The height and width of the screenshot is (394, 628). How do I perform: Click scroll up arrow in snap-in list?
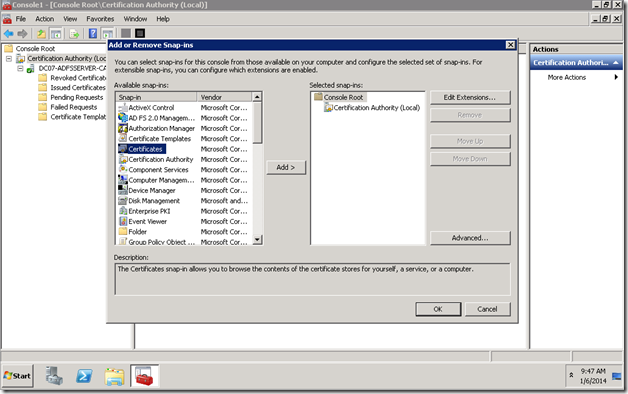tap(257, 96)
